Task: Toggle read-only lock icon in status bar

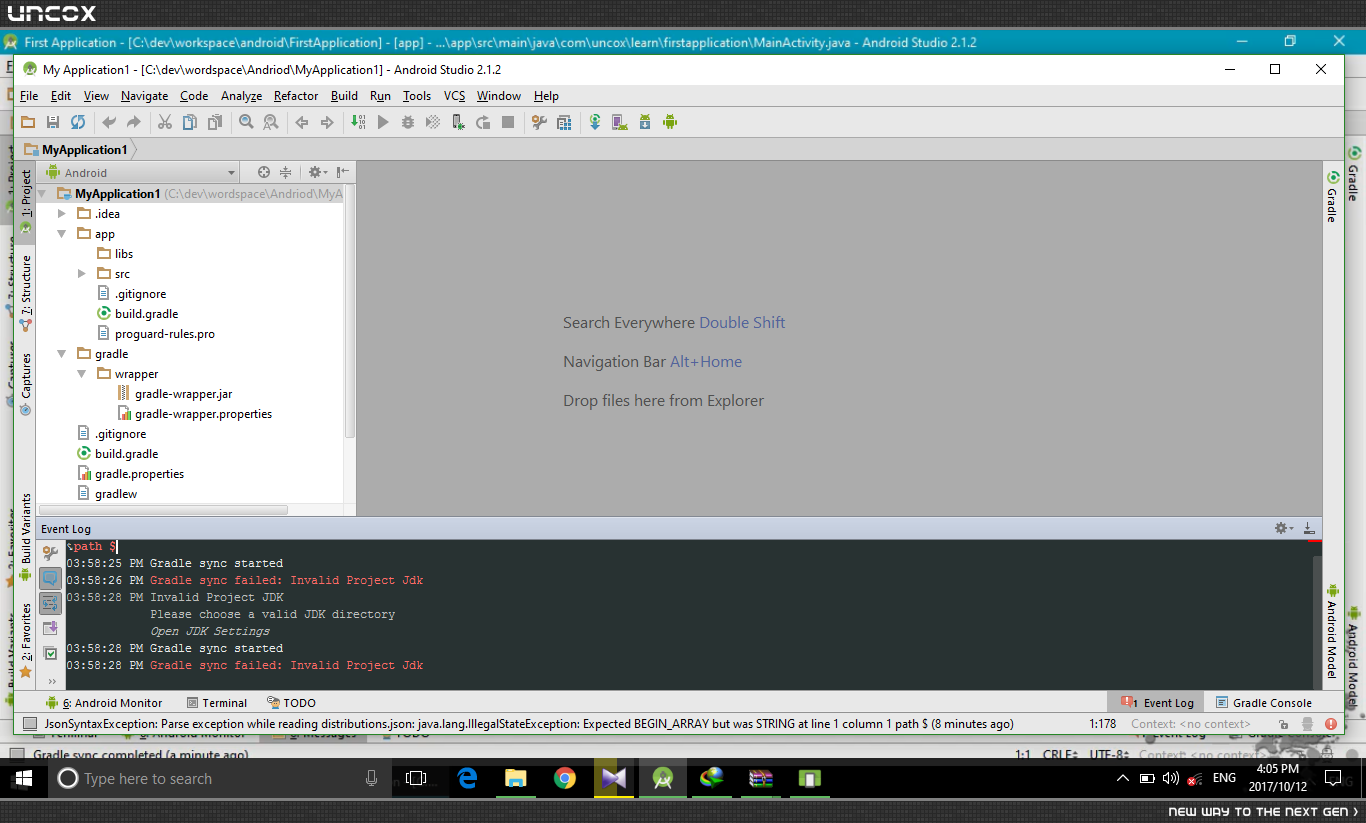Action: click(x=1283, y=724)
